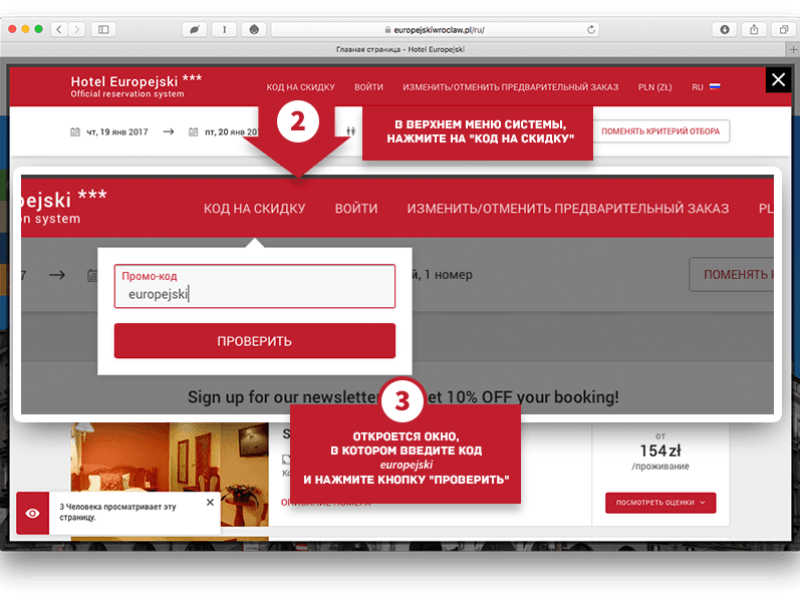Click the enlarged КОД НА СКИДКУ in the magnified view

(x=255, y=208)
